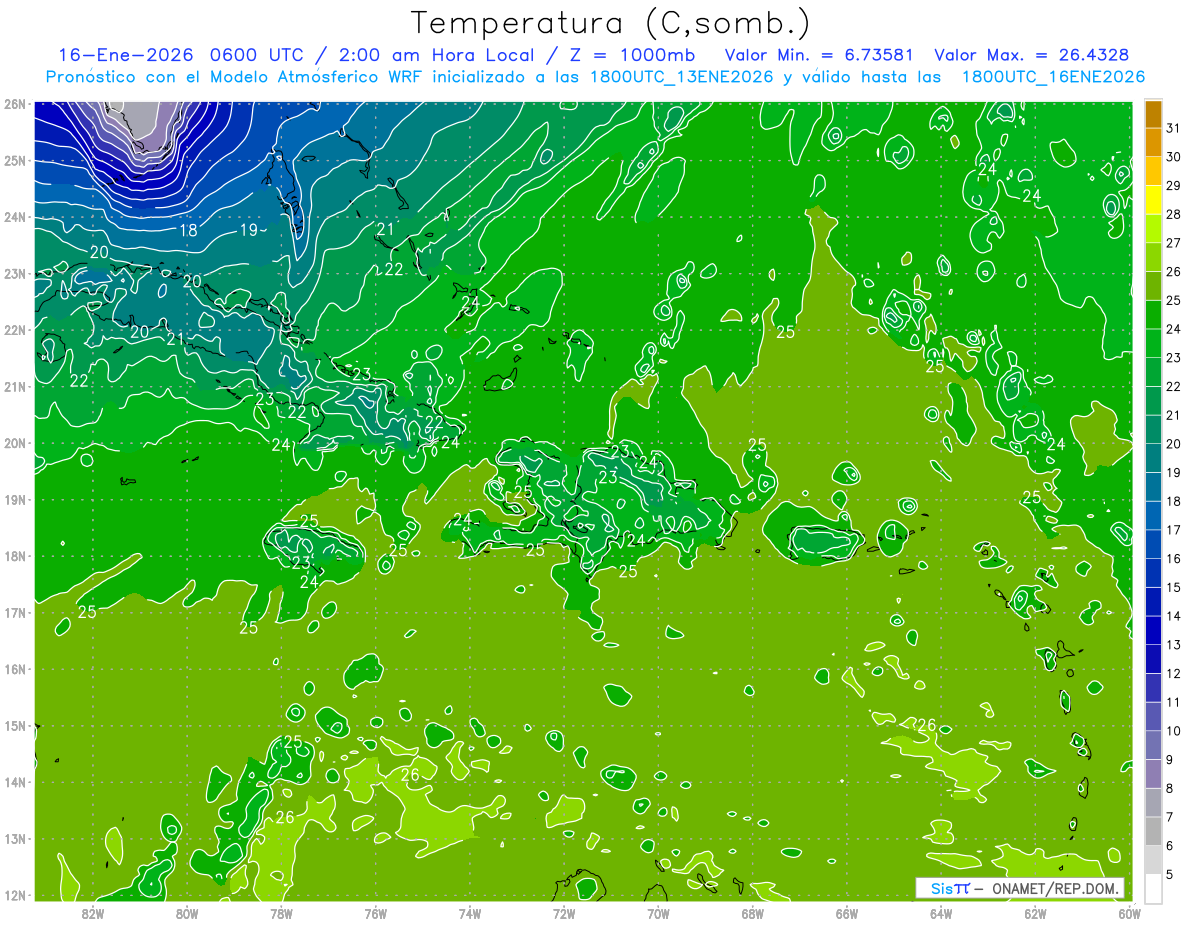1200x927 pixels.
Task: Click the ONAMET/REP.DOM. credit label
Action: coord(1055,889)
